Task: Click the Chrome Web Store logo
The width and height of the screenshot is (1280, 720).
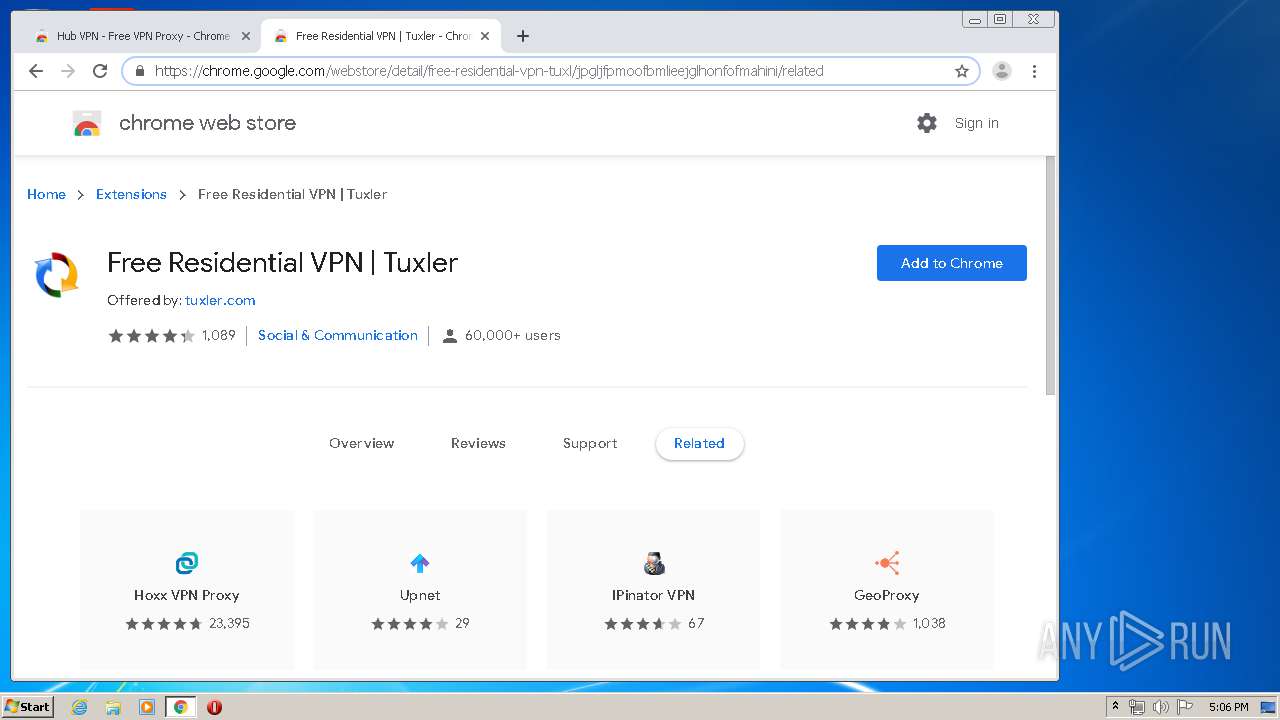Action: click(87, 124)
